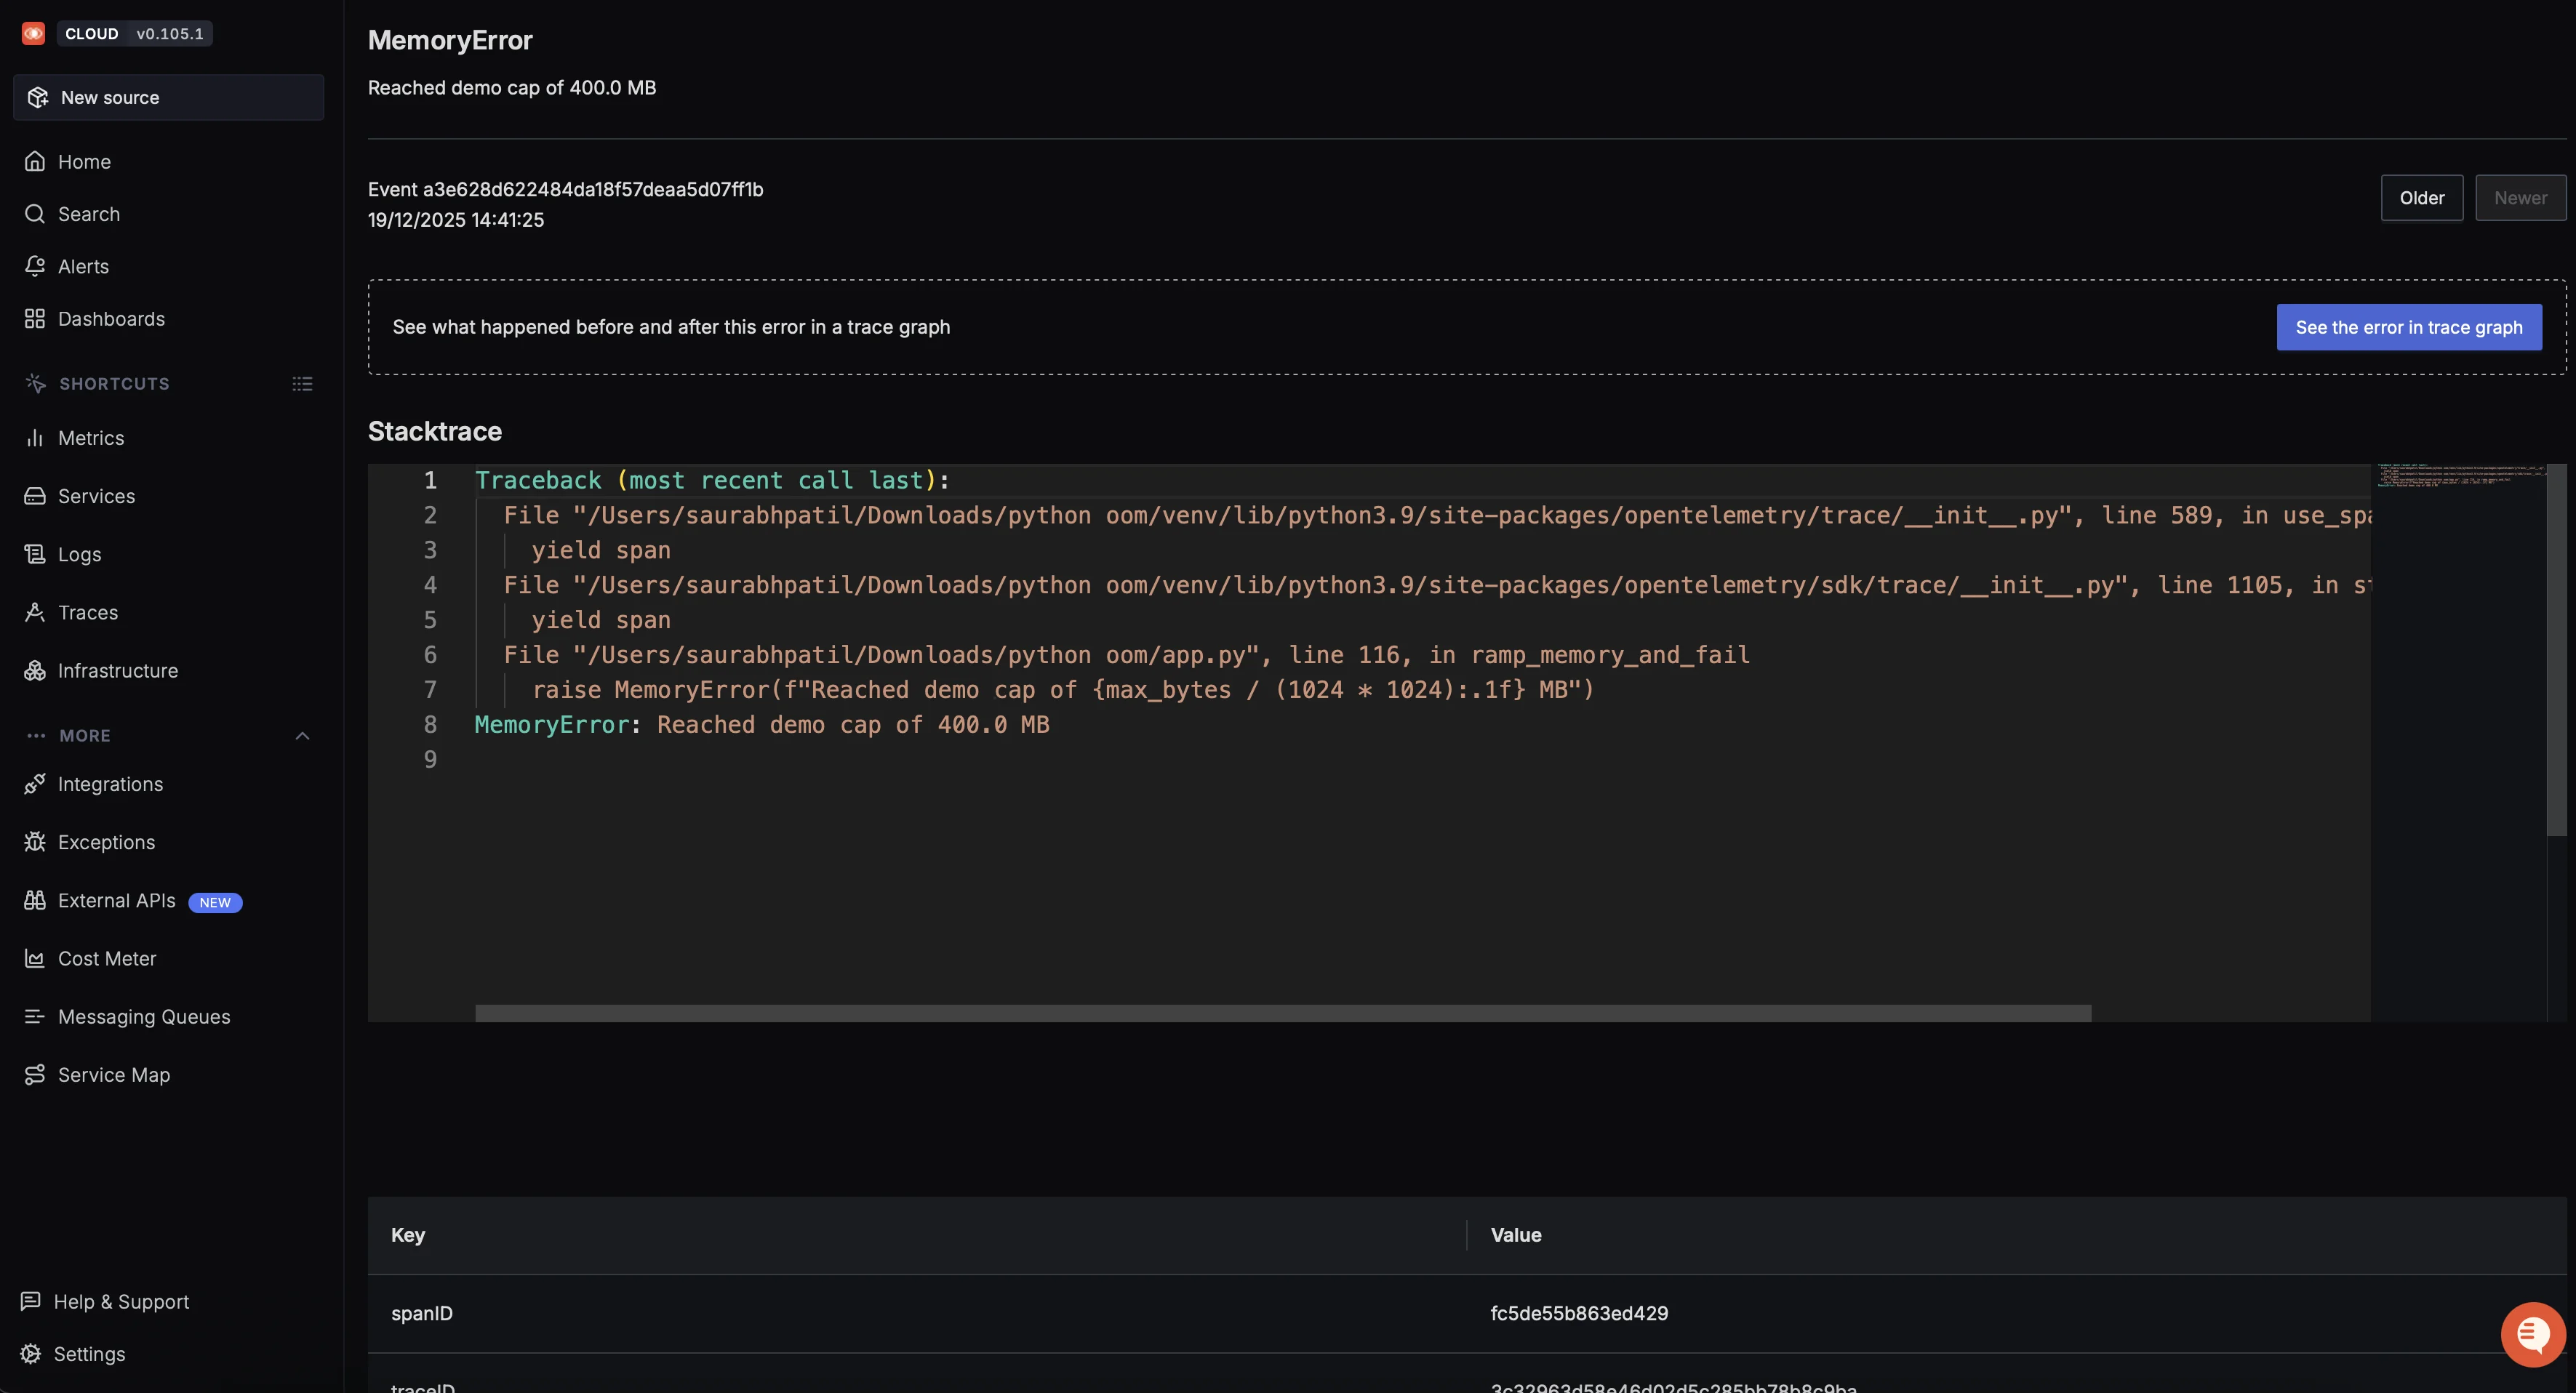
Task: Open the support chat bubble
Action: click(x=2532, y=1333)
